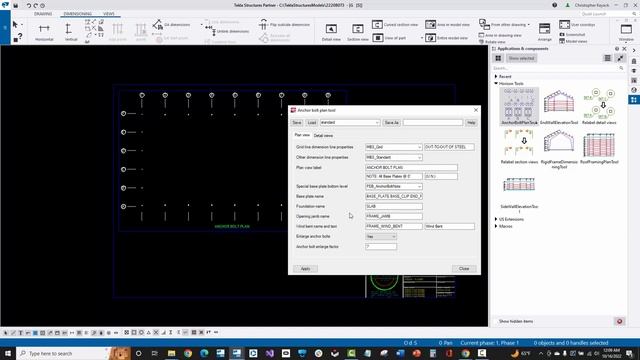Switch to the Plan view tab
This screenshot has height=360, width=640.
tap(302, 135)
